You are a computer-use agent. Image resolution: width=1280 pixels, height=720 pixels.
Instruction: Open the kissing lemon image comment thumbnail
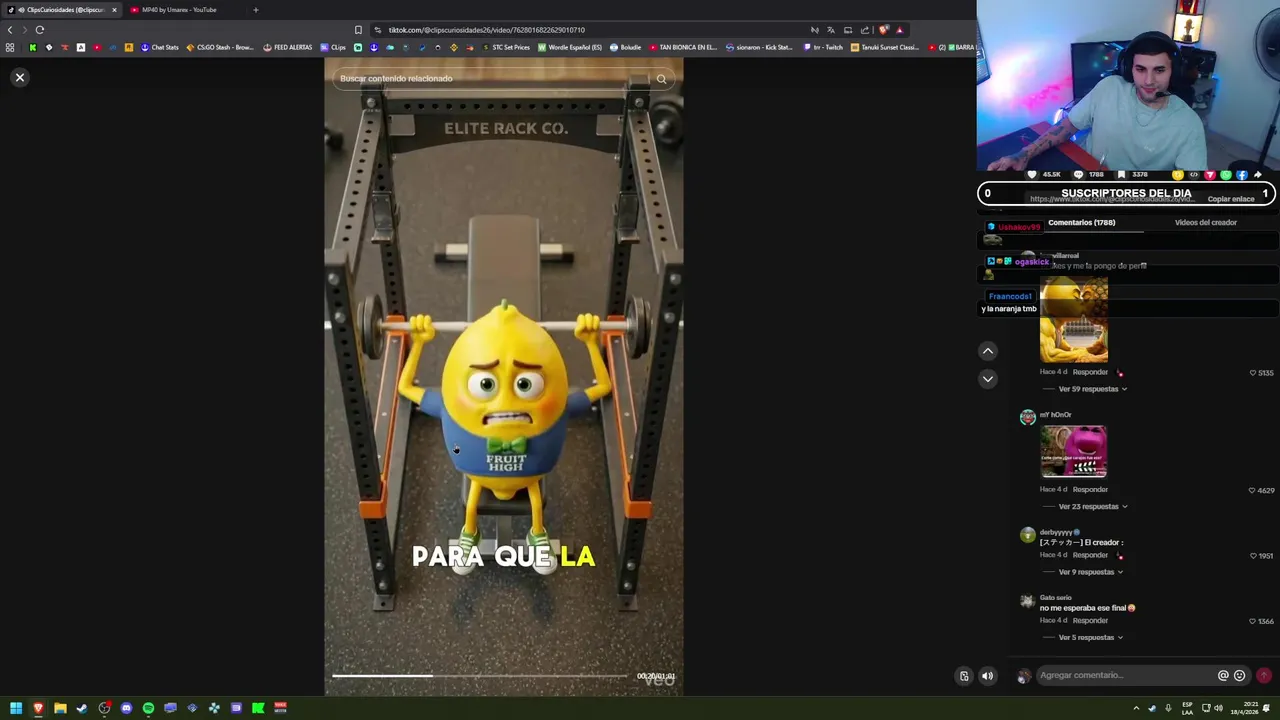coord(1074,320)
